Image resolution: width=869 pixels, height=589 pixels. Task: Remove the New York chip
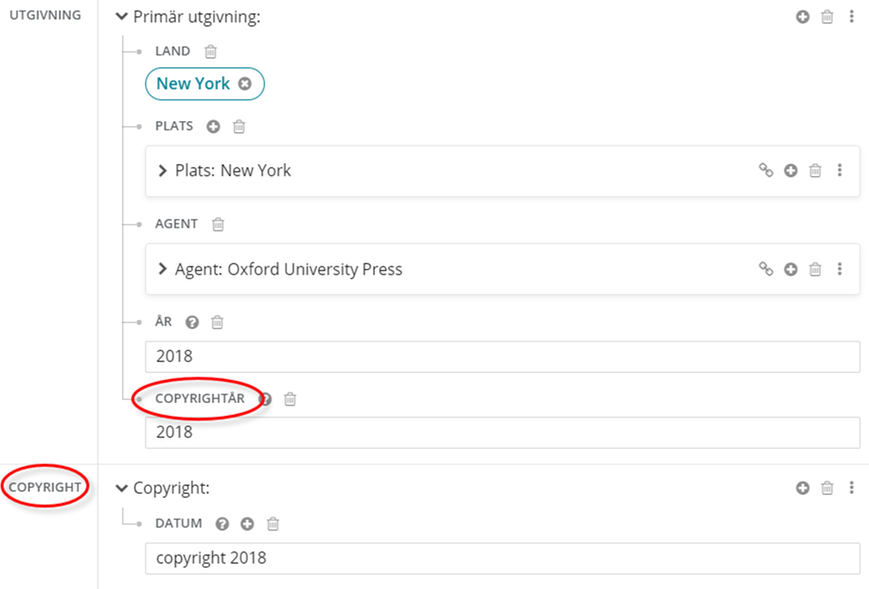[x=245, y=84]
